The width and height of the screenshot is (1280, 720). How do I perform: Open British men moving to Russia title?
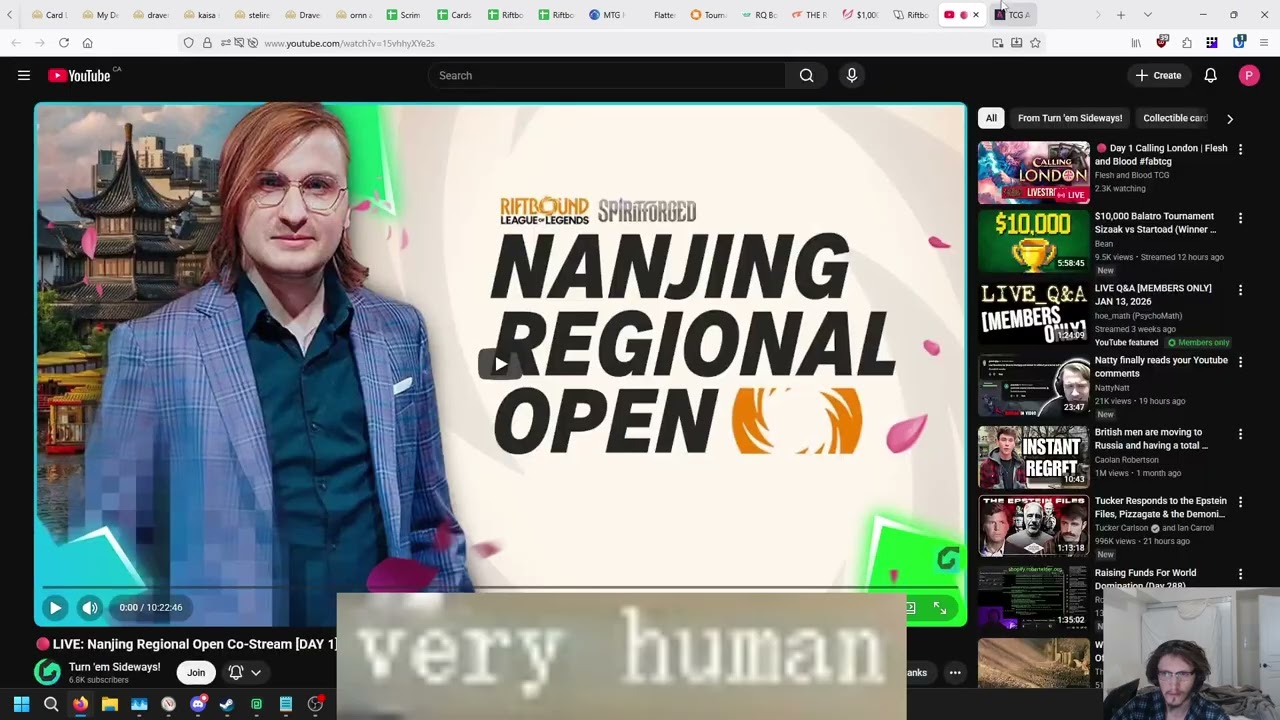pyautogui.click(x=1151, y=439)
